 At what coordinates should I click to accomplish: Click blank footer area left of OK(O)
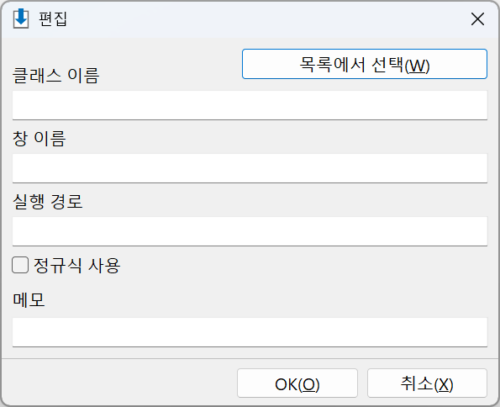pos(120,383)
